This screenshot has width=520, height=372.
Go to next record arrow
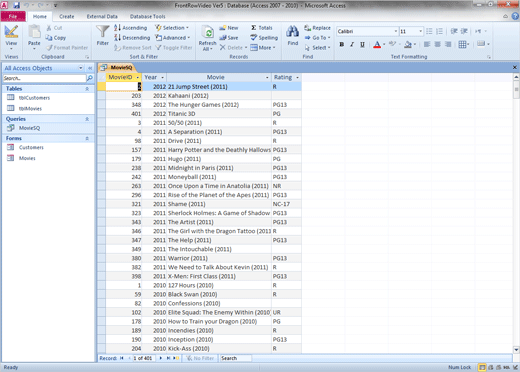pyautogui.click(x=161, y=358)
